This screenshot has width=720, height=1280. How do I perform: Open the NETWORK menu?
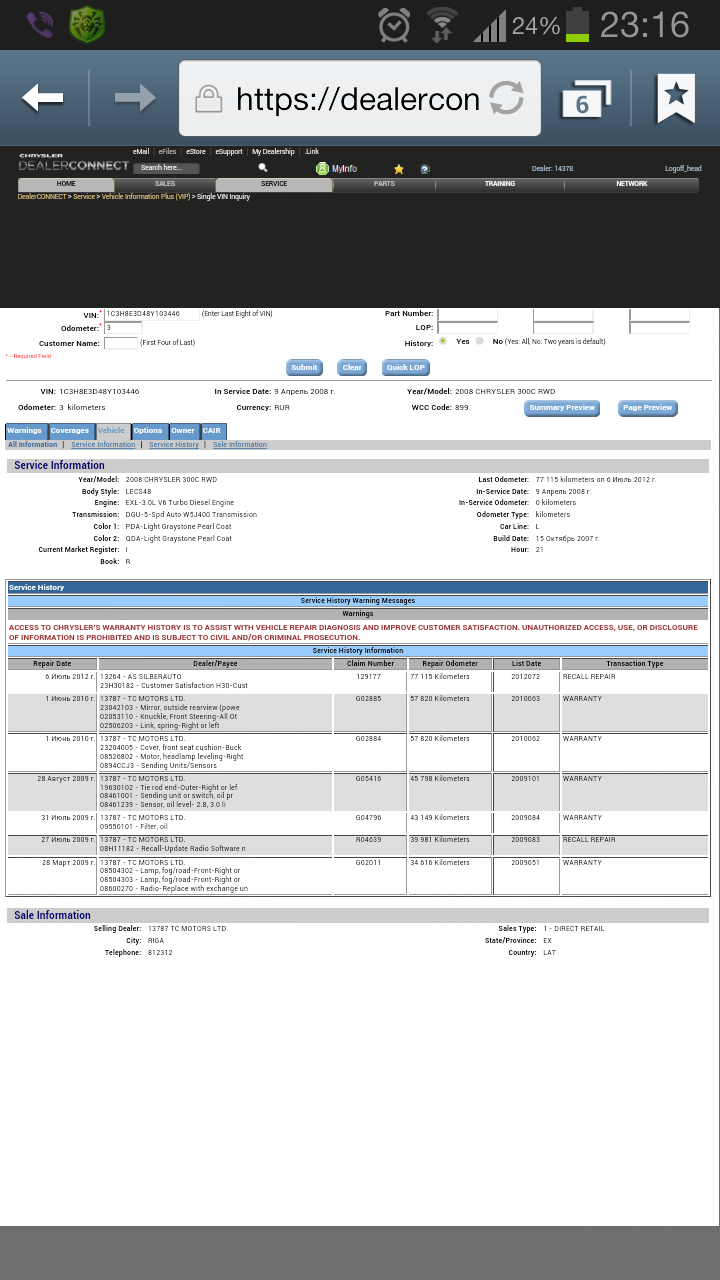[631, 184]
